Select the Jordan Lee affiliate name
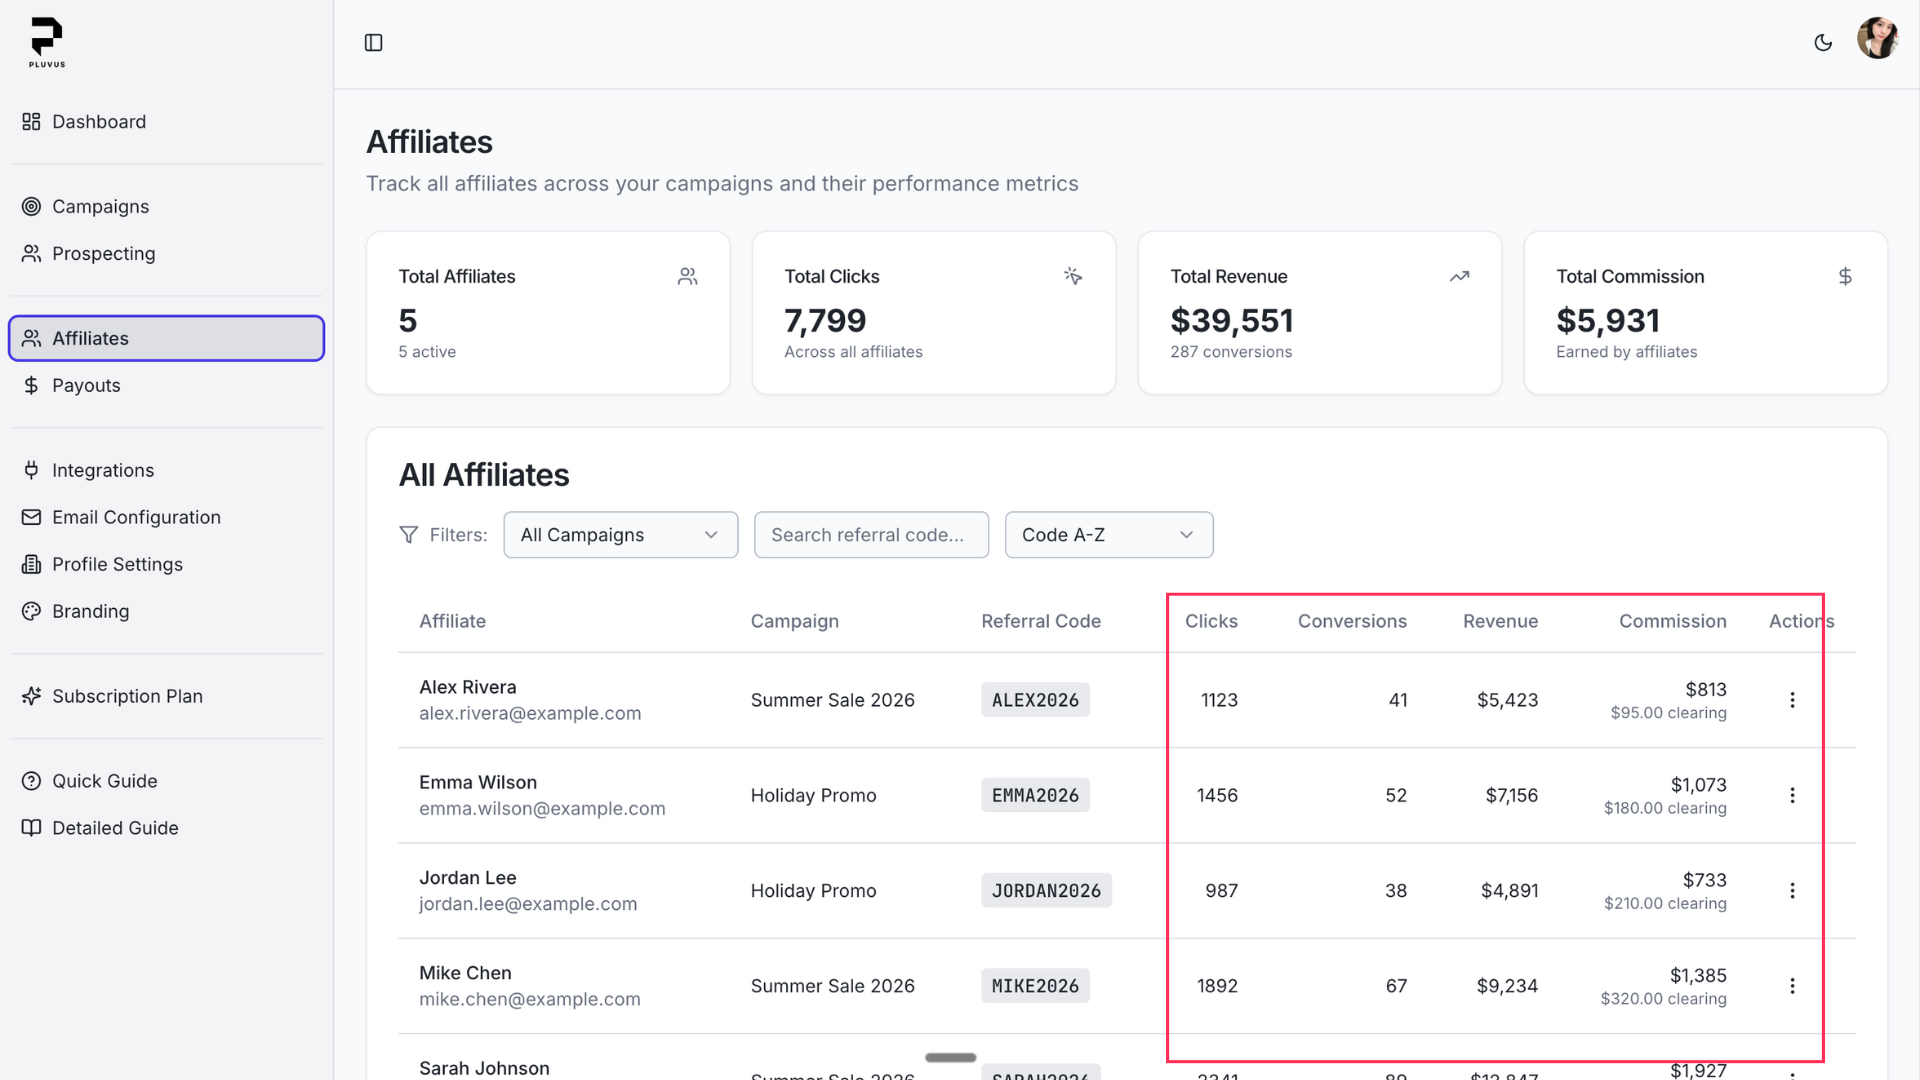This screenshot has height=1080, width=1920. point(468,878)
